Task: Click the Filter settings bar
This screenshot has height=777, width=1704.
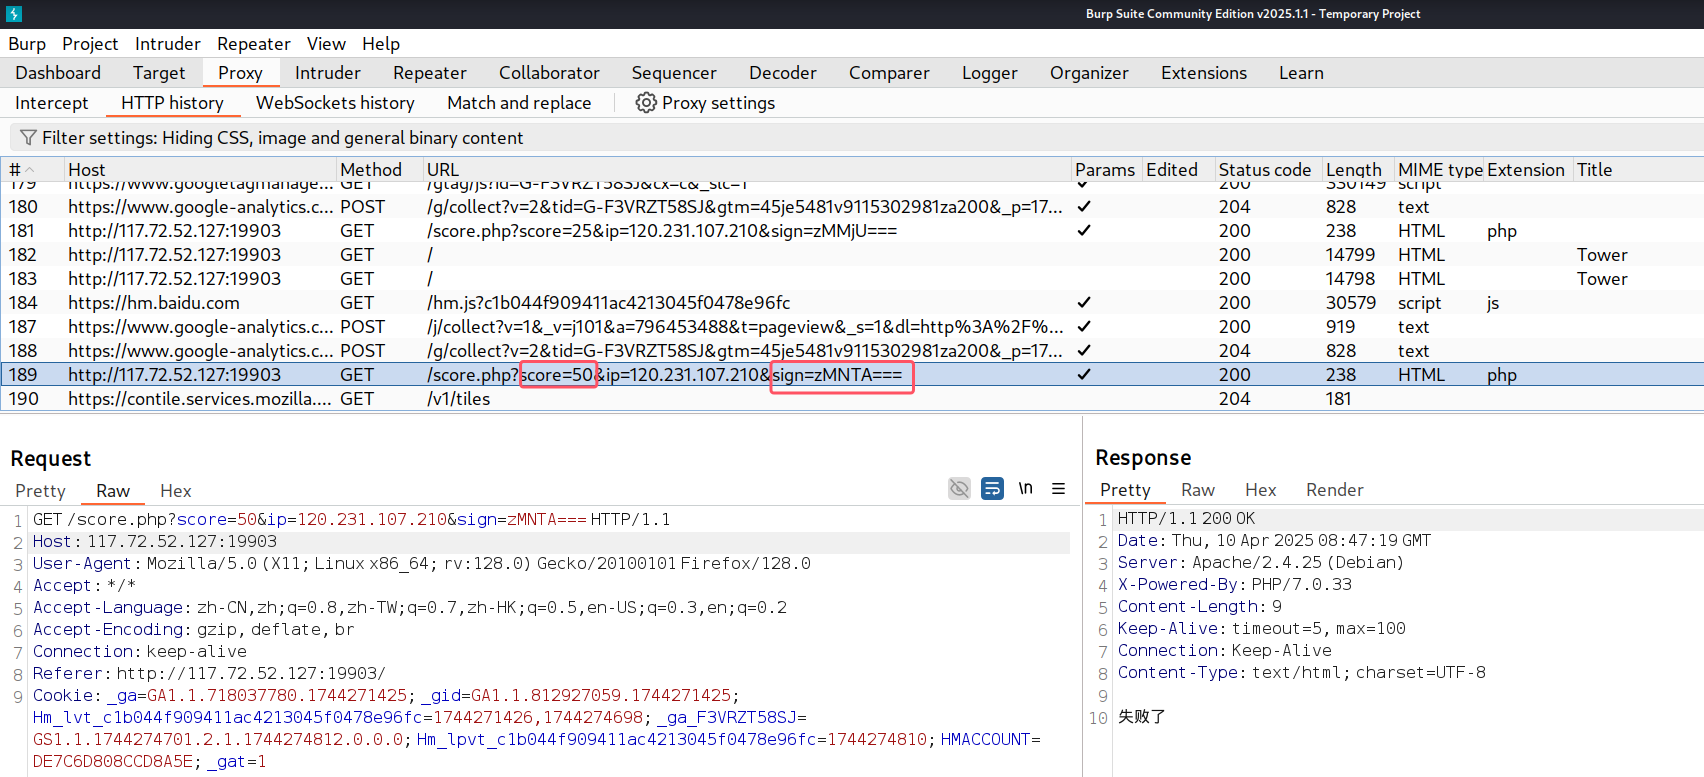Action: 856,138
